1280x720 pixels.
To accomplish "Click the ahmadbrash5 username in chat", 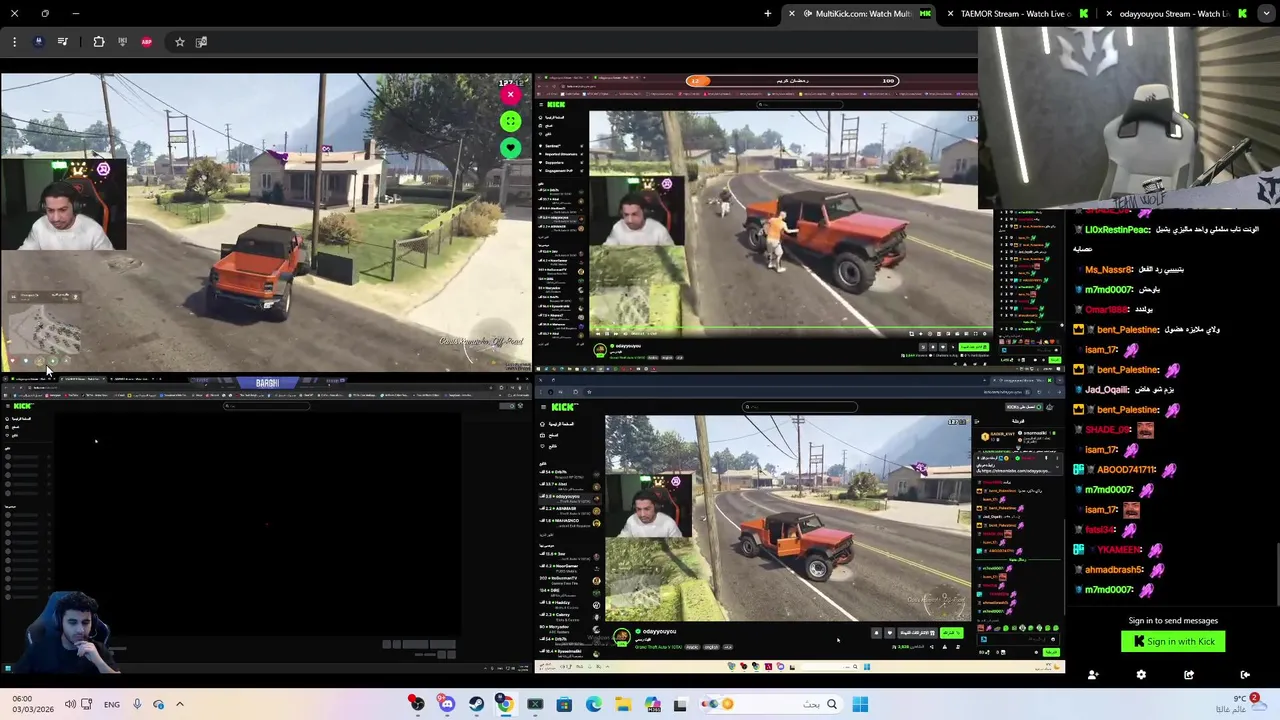I will tap(1114, 570).
